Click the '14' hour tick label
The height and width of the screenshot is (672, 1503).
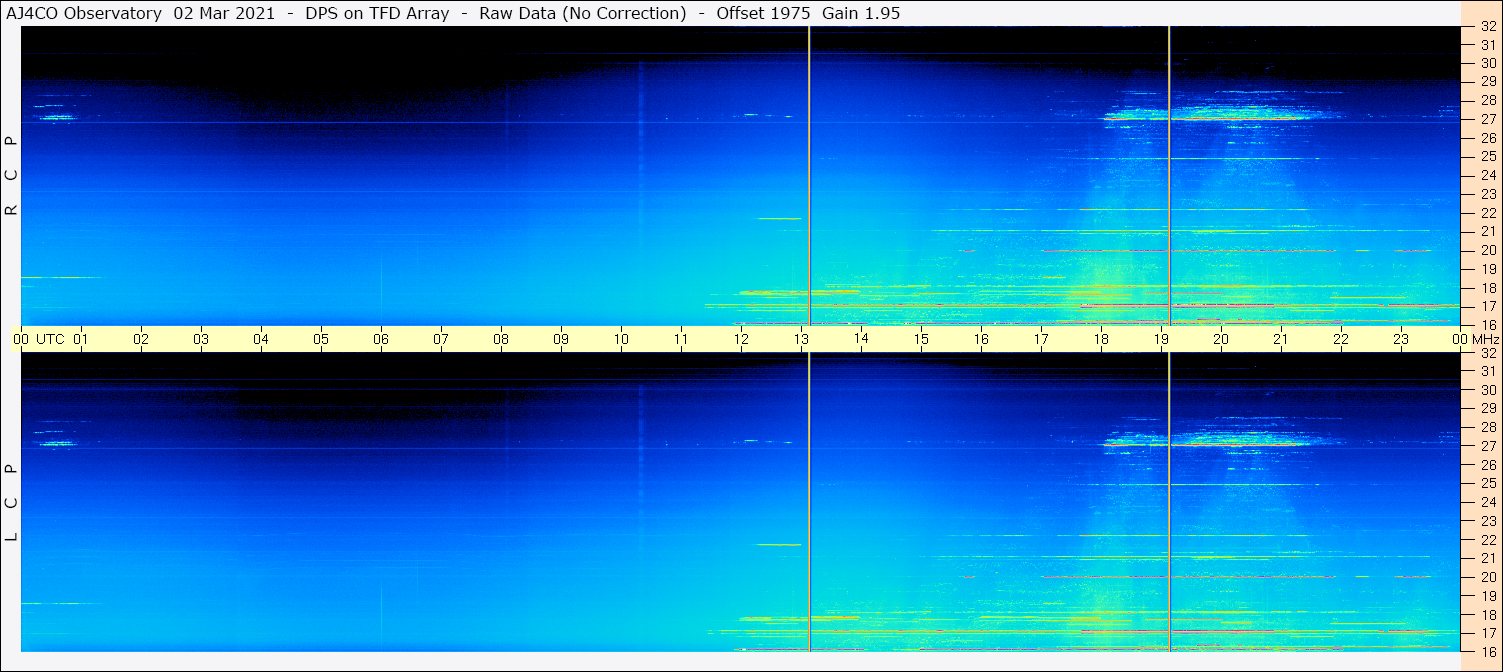(861, 339)
